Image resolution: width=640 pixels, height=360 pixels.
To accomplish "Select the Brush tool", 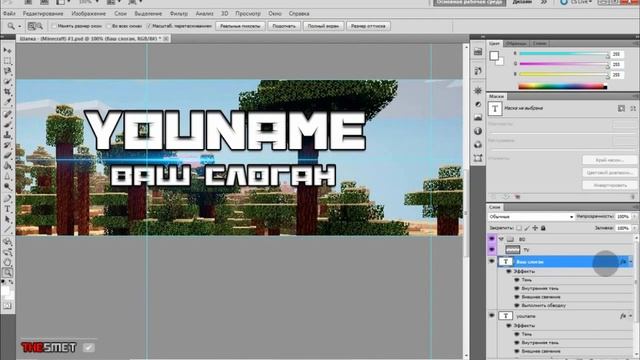I will click(7, 124).
